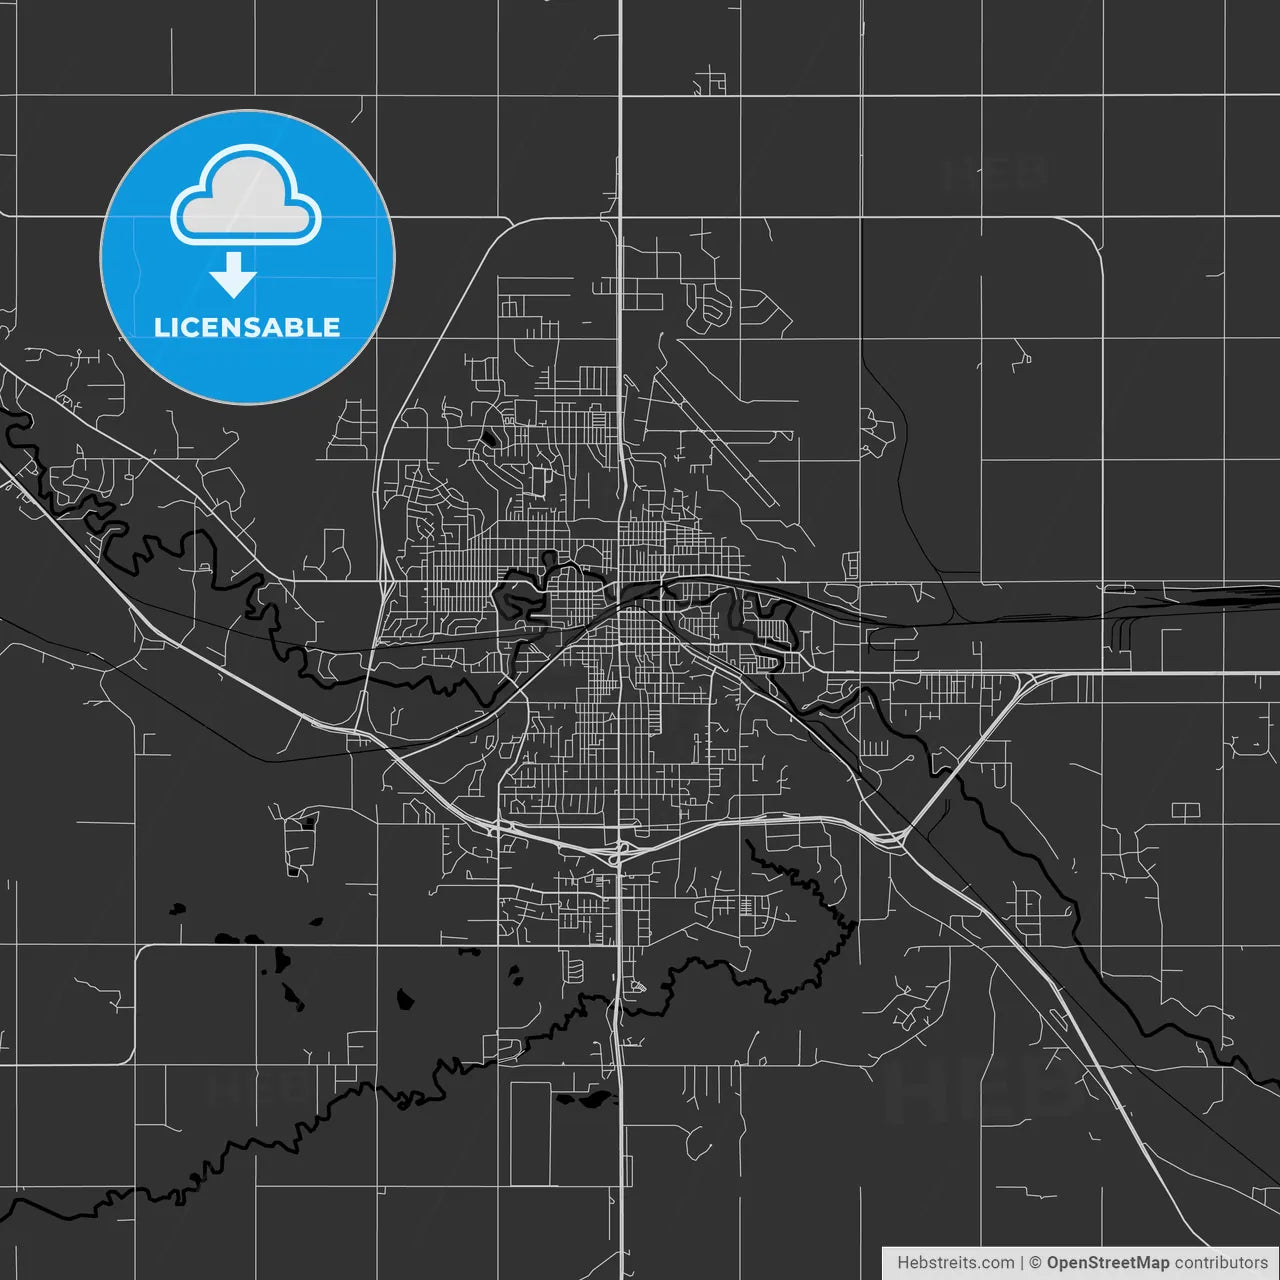Open the OpenStreetMap attribution link
The height and width of the screenshot is (1280, 1280).
(x=1110, y=1261)
